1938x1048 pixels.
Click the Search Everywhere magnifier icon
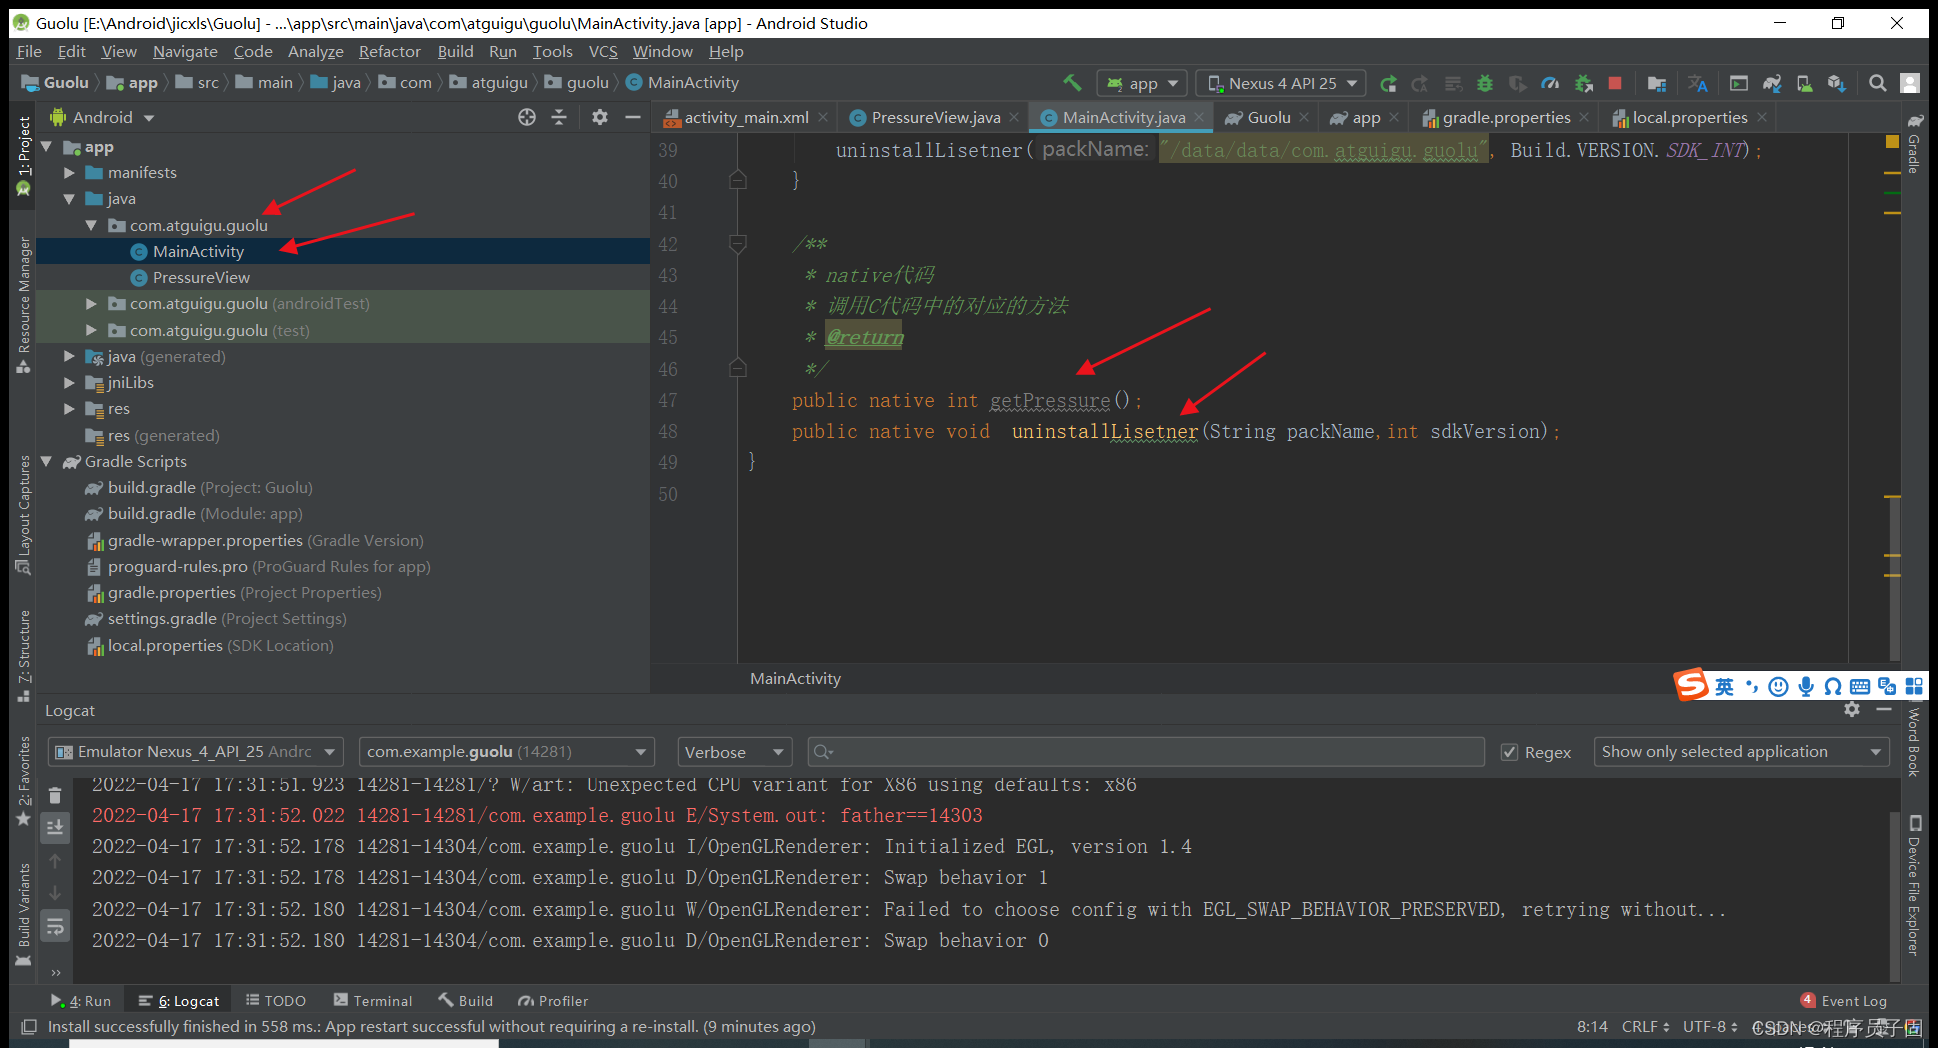pos(1878,84)
